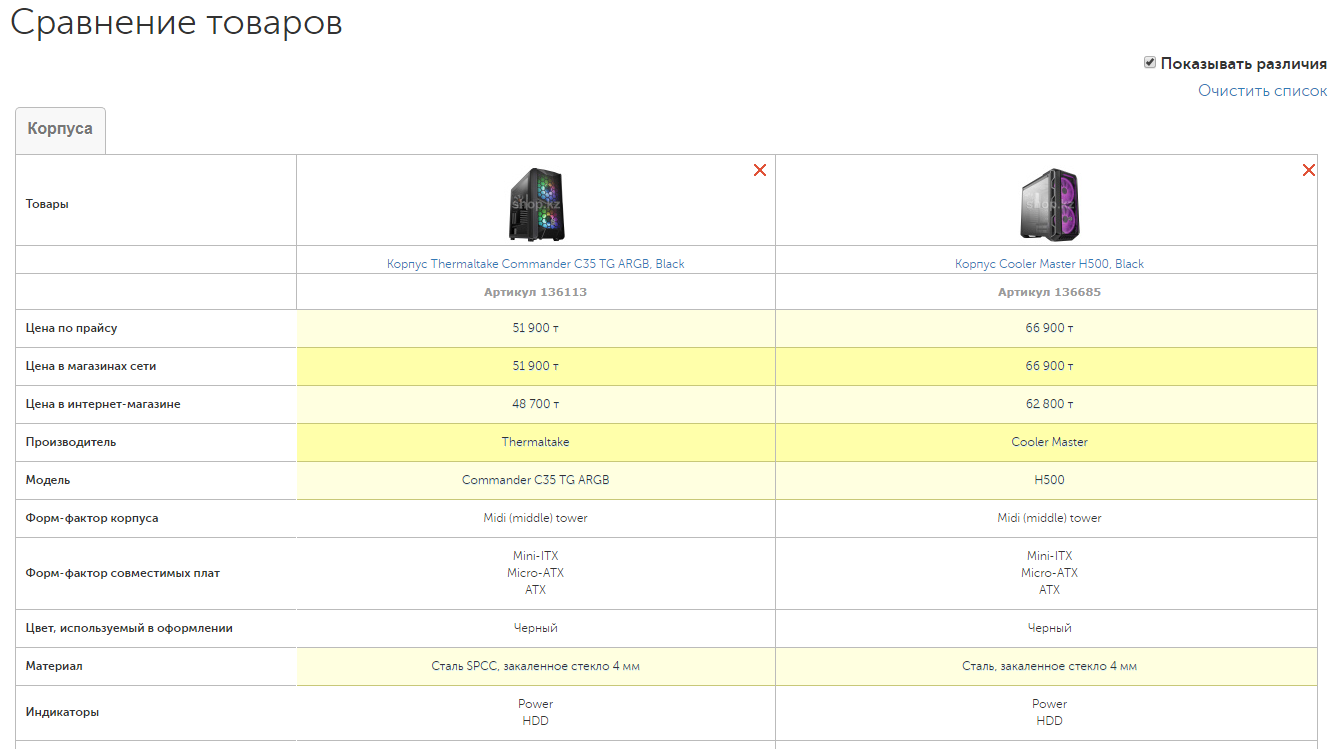
Task: Click Цвет, используемый в оформлении label
Action: [129, 628]
